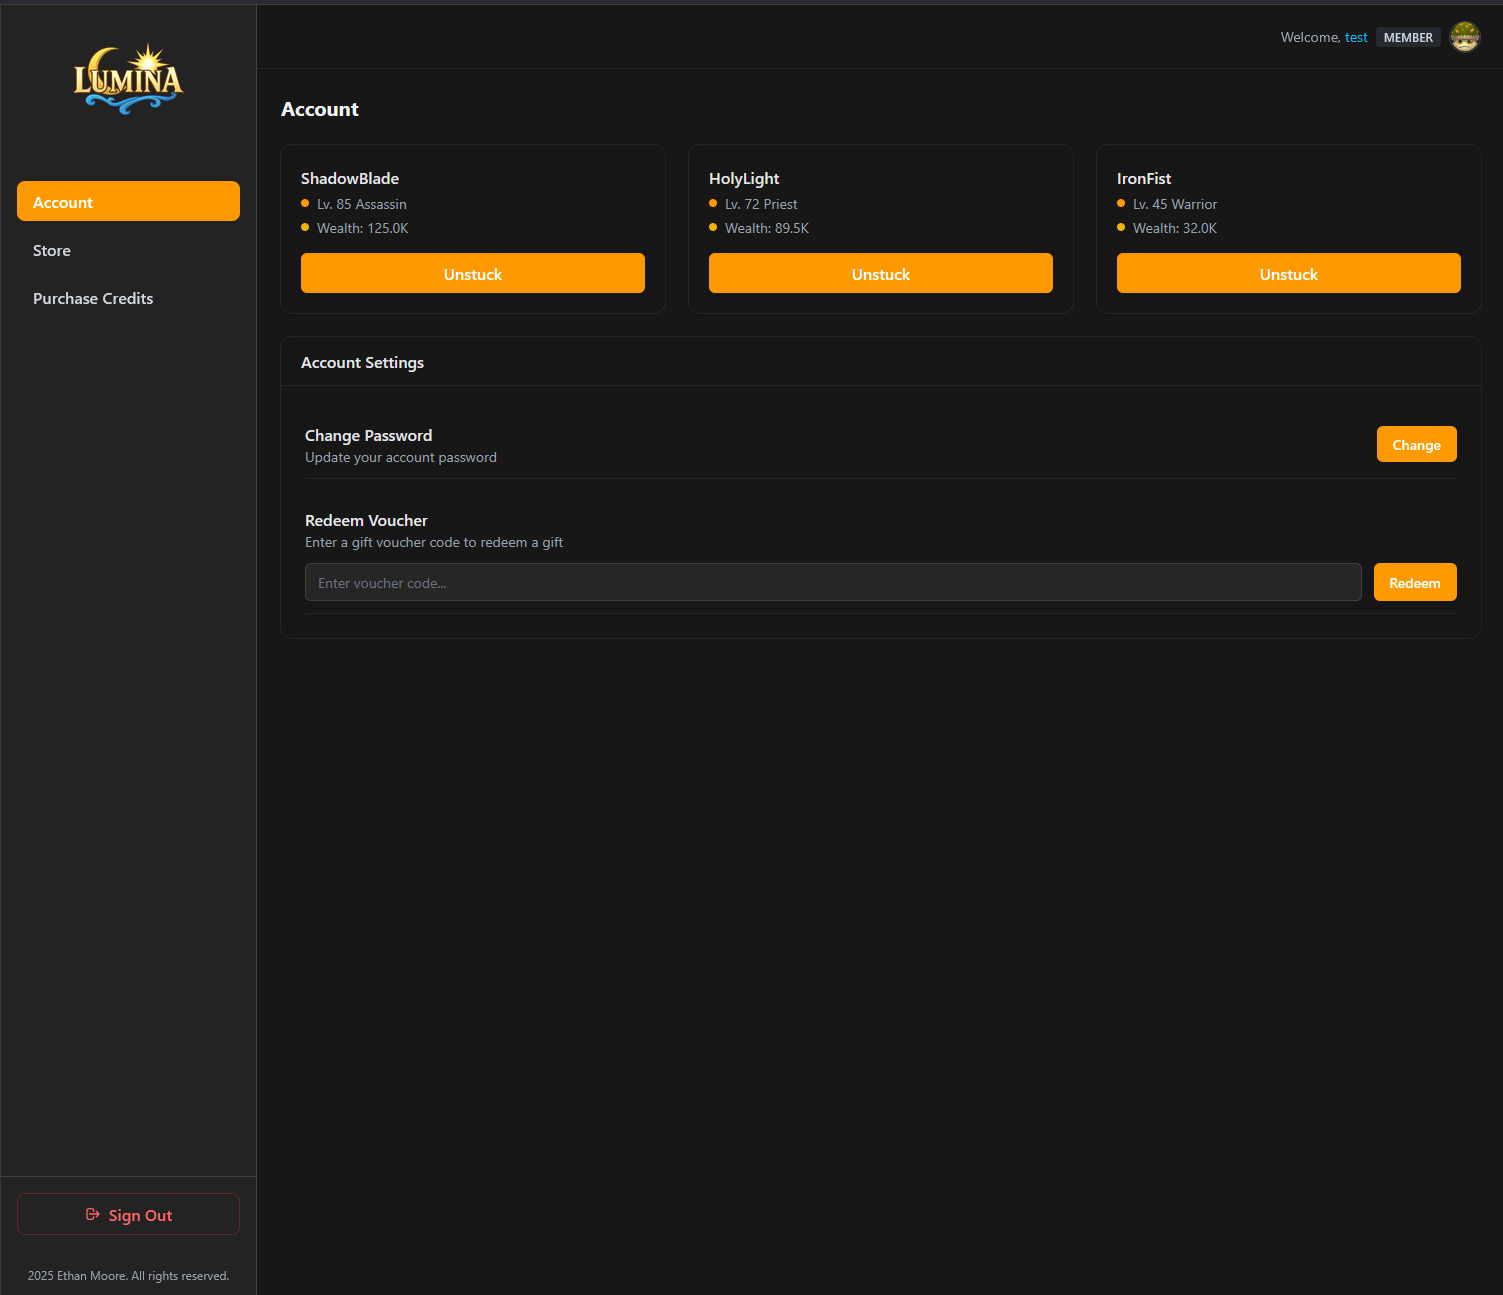
Task: Select the Account section in the sidebar
Action: pos(128,201)
